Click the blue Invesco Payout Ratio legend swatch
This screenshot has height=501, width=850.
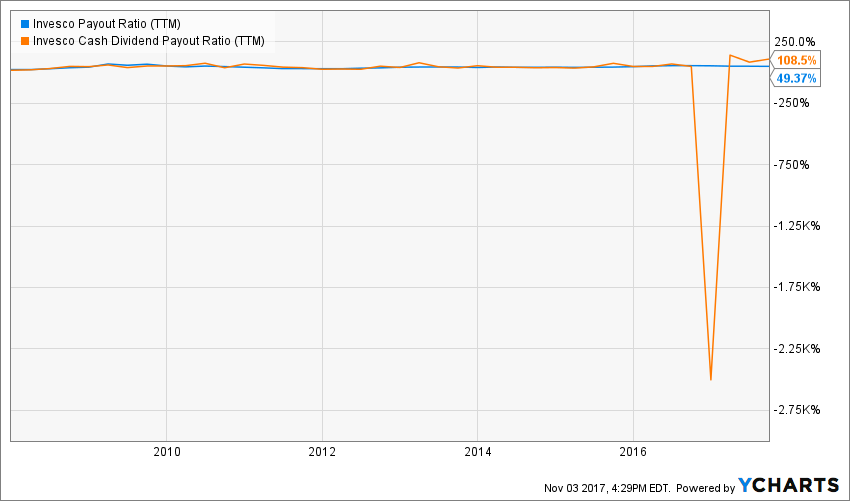point(24,24)
